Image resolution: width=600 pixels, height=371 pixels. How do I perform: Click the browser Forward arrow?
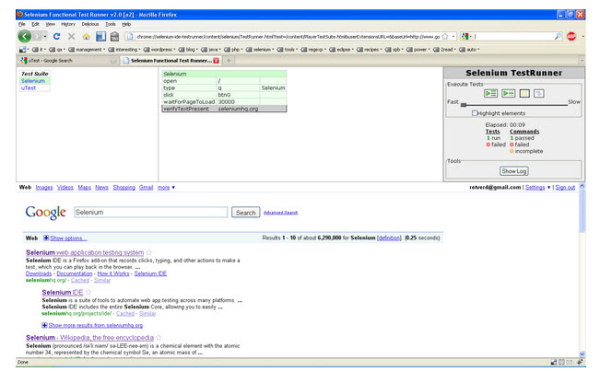pos(37,36)
